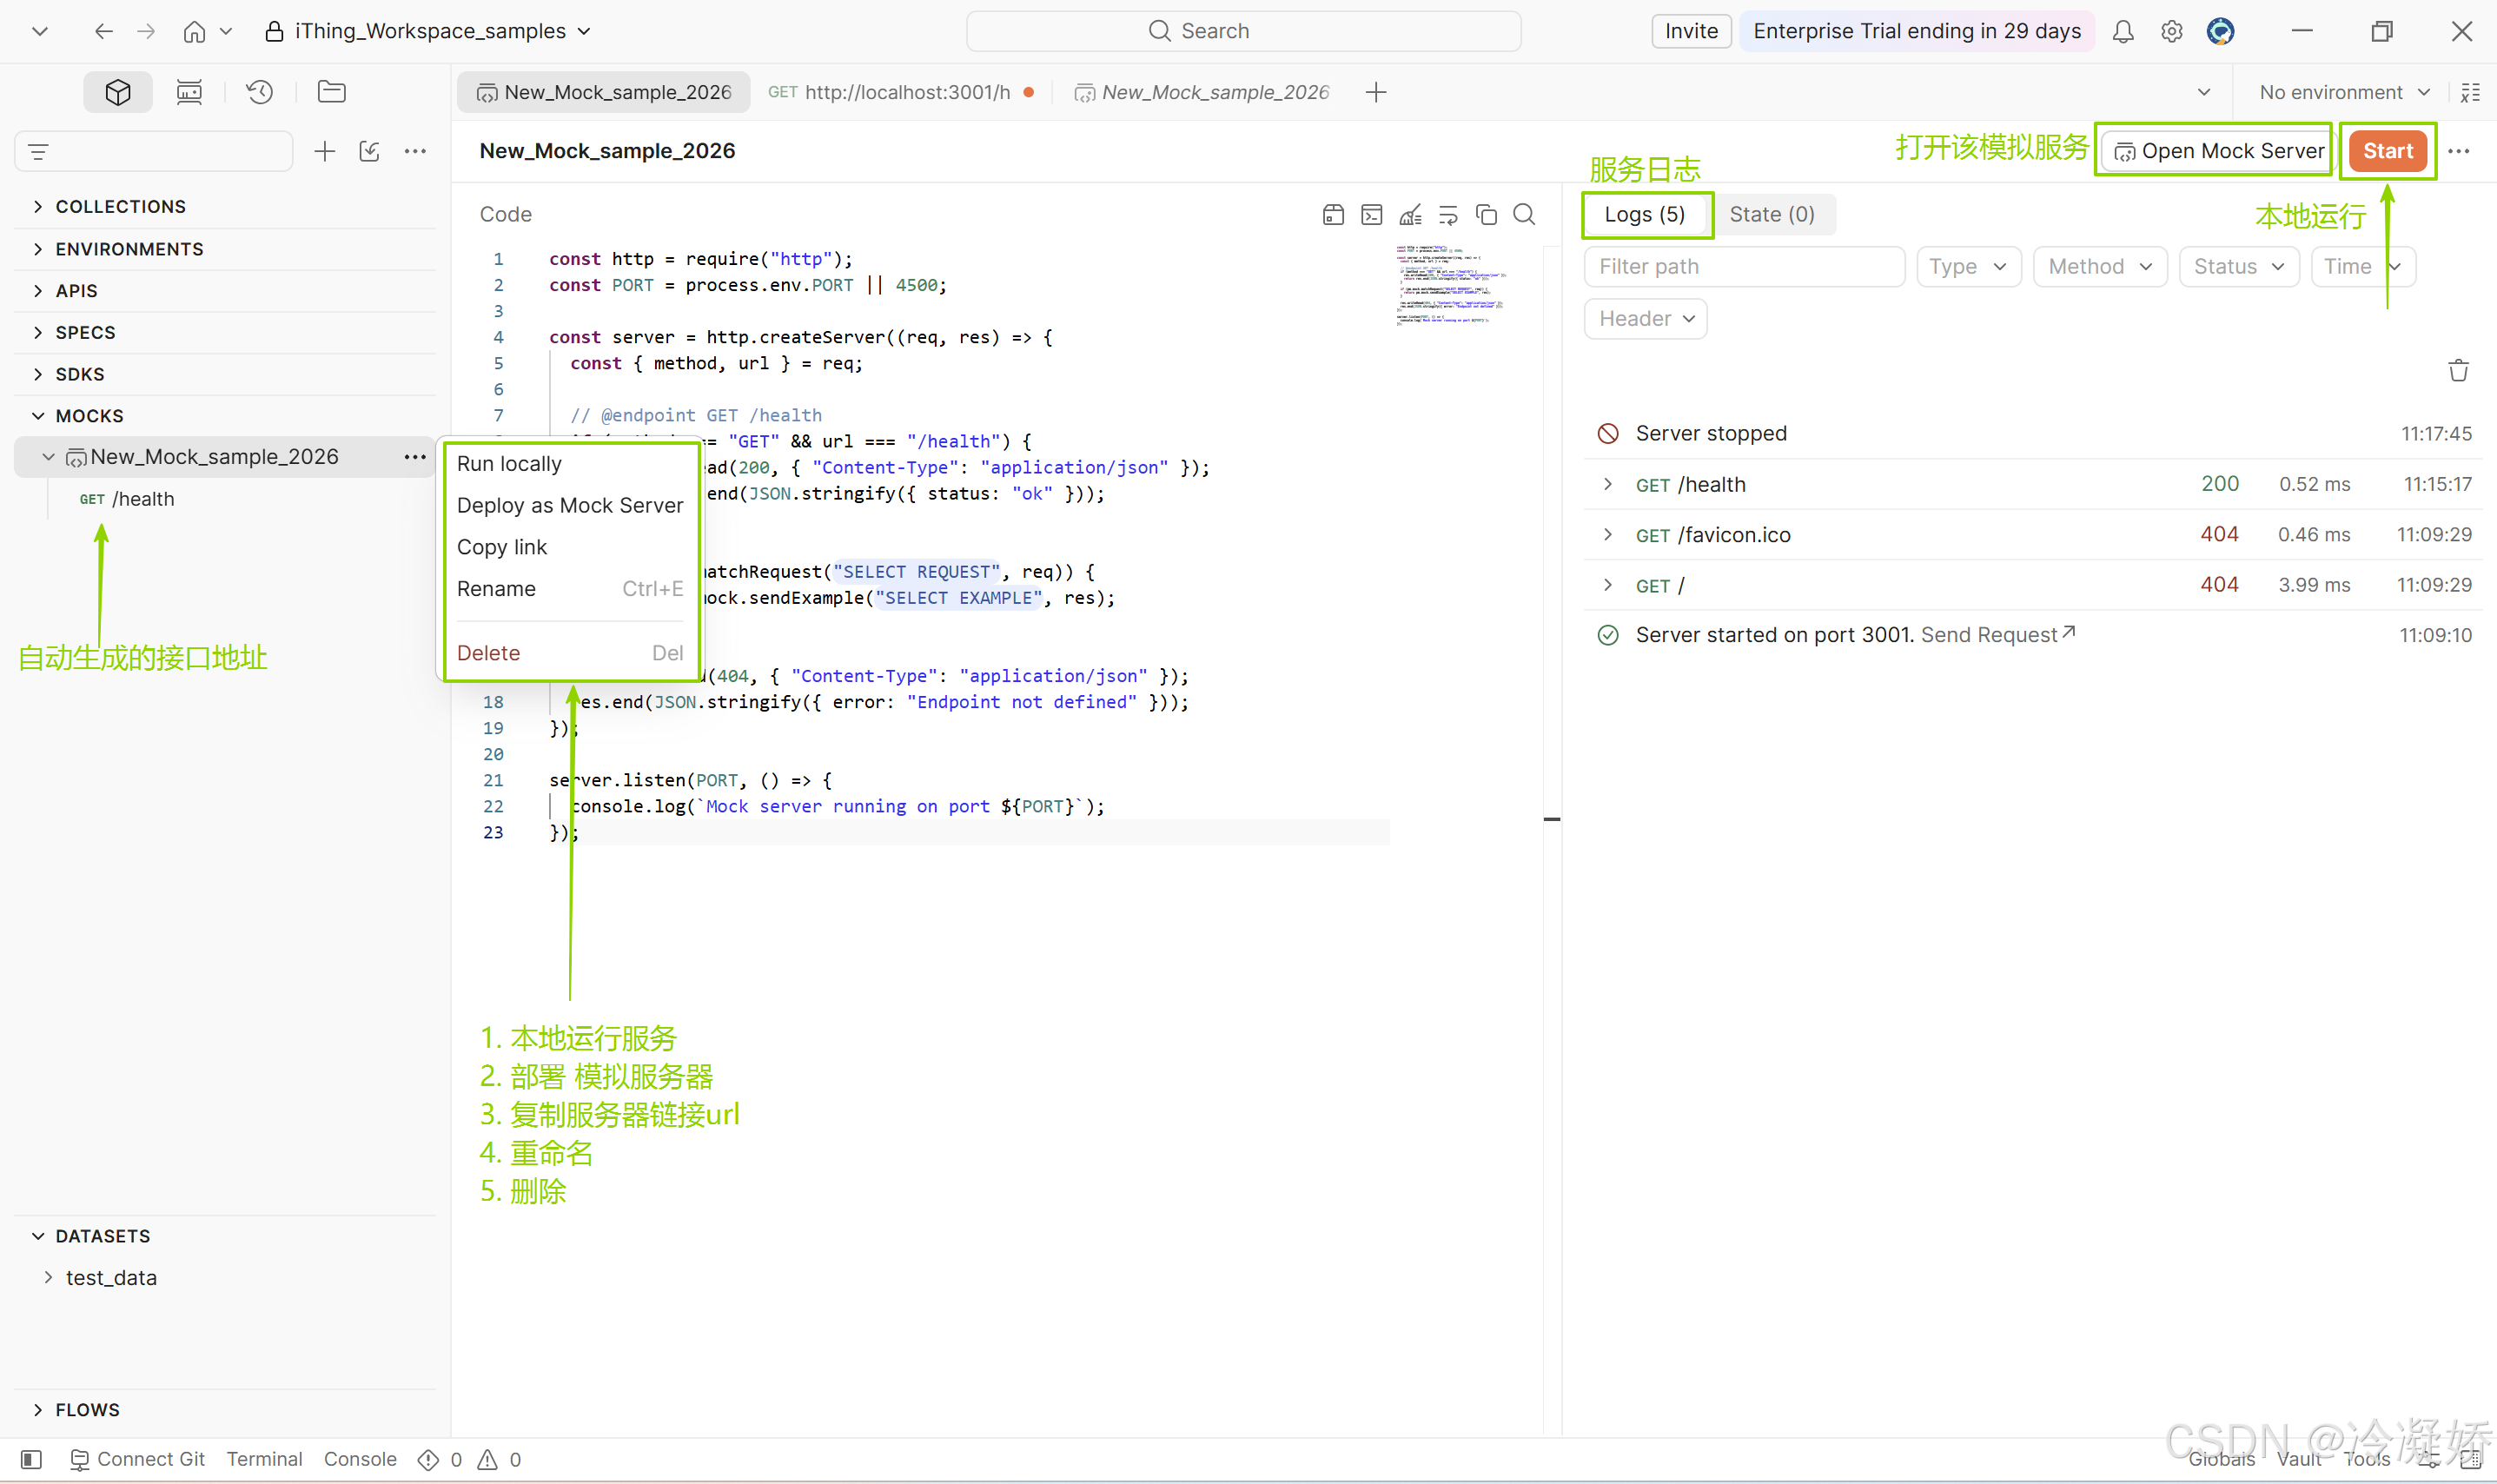Click the Start button
The height and width of the screenshot is (1484, 2497).
(x=2387, y=152)
